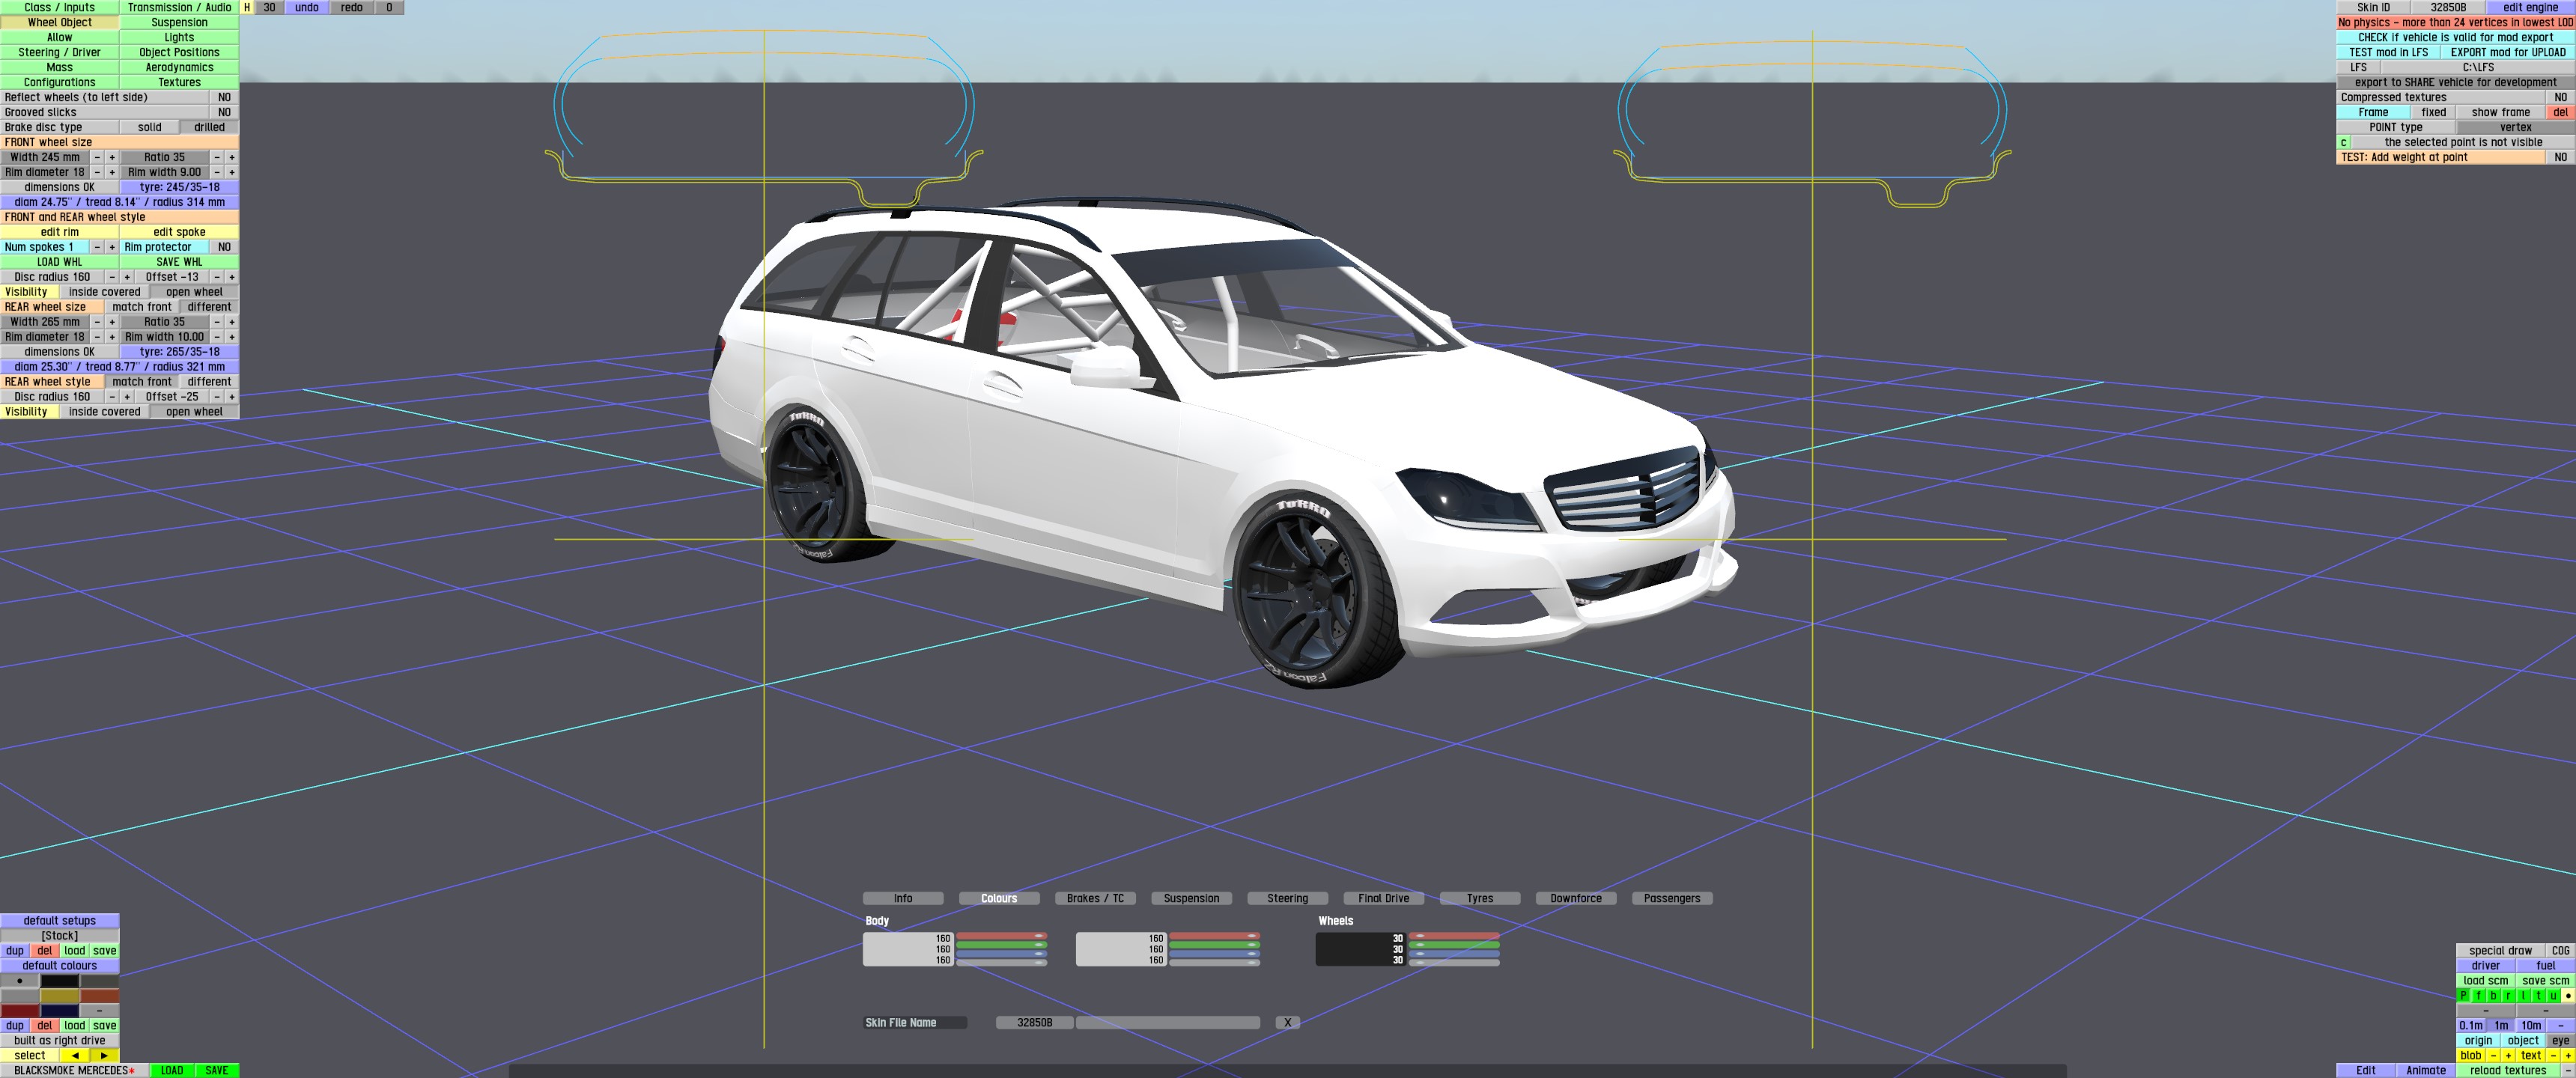Decrease Num spokes with minus button
2576x1078 pixels.
point(97,247)
